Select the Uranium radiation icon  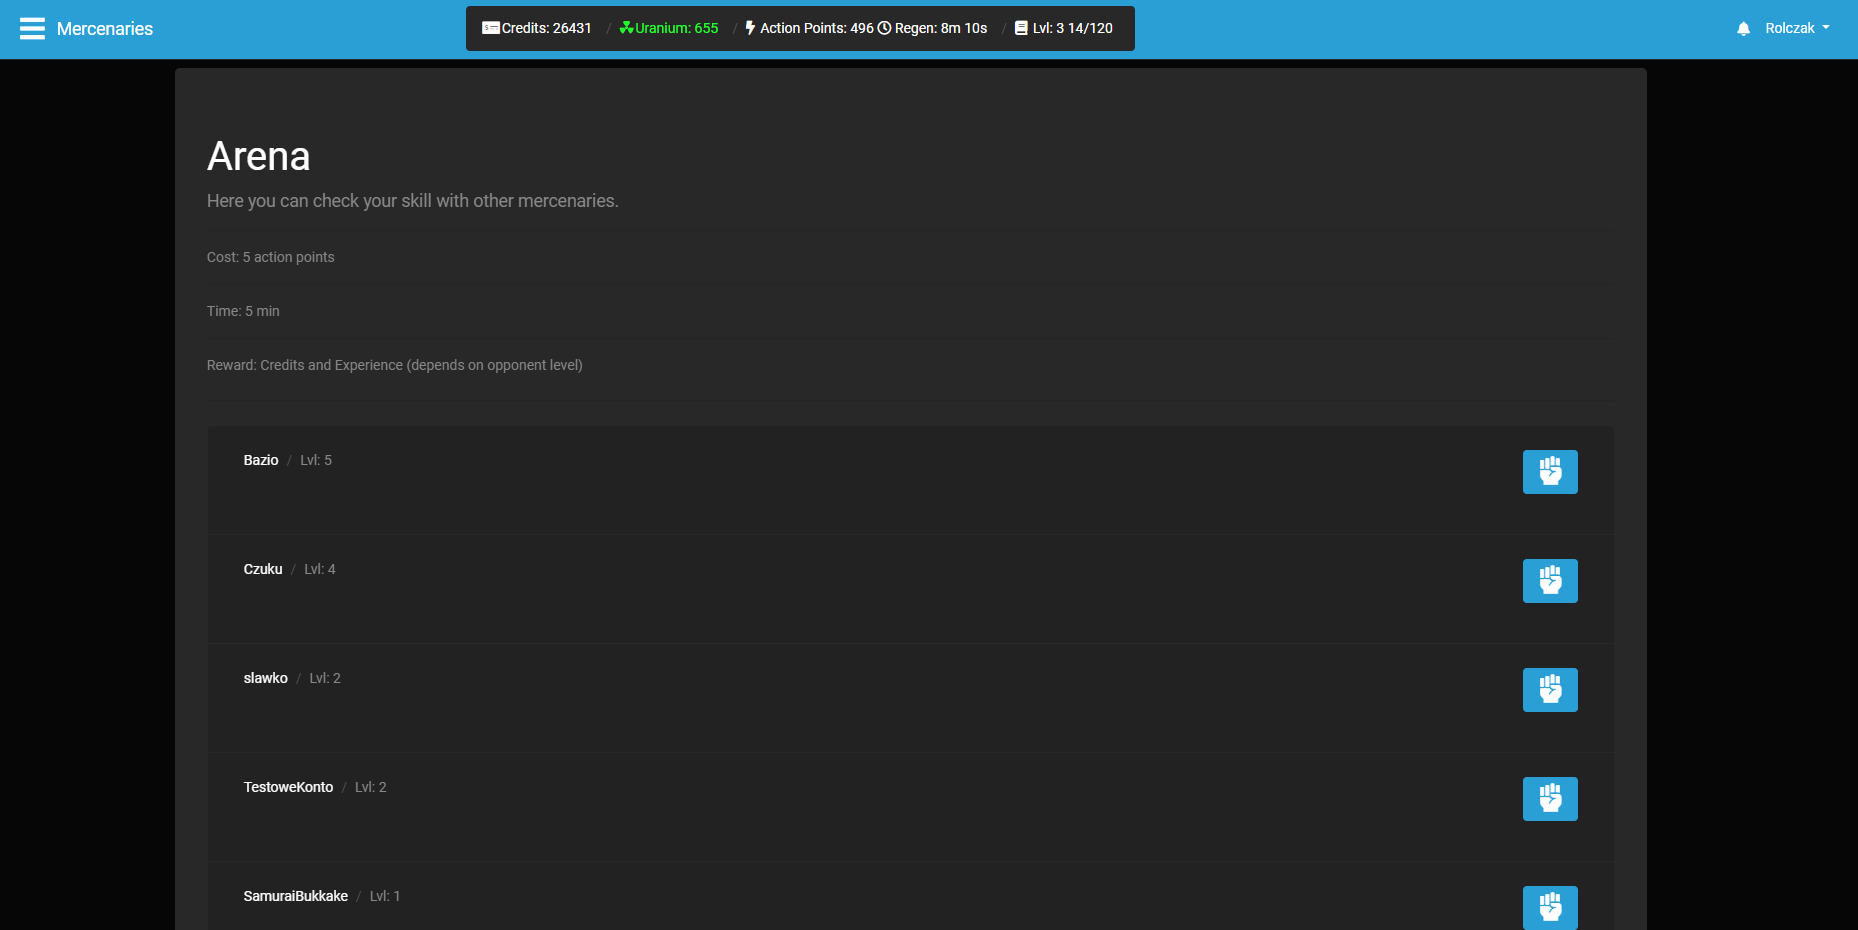click(625, 28)
